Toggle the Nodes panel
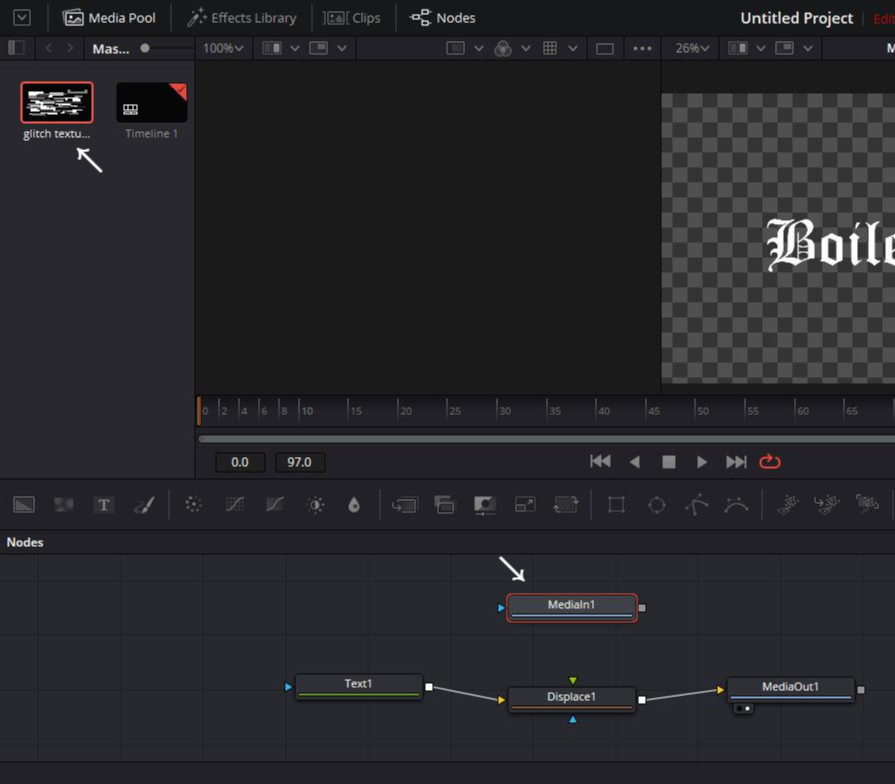895x784 pixels. [x=442, y=18]
